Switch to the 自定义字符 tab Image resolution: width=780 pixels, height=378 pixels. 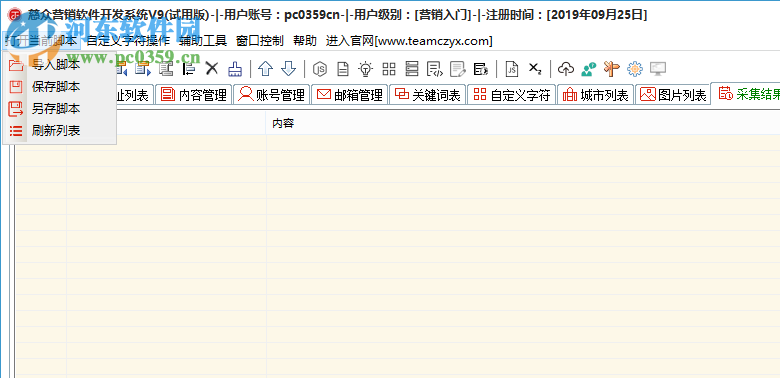[511, 94]
